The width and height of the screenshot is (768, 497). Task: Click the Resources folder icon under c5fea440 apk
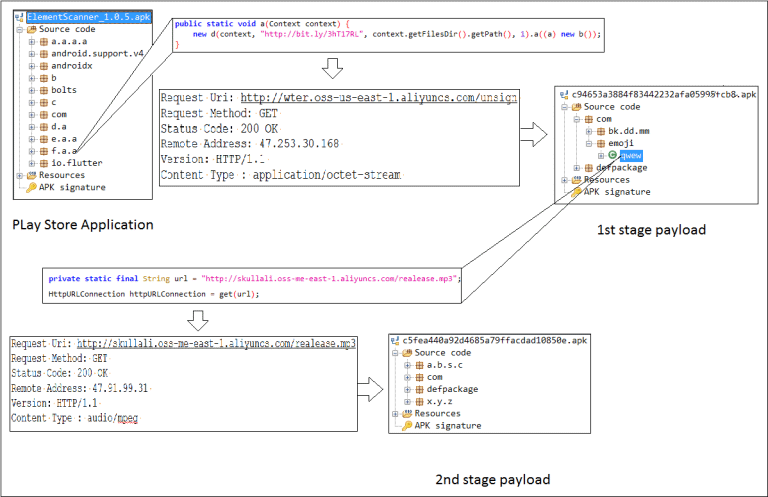(x=407, y=413)
